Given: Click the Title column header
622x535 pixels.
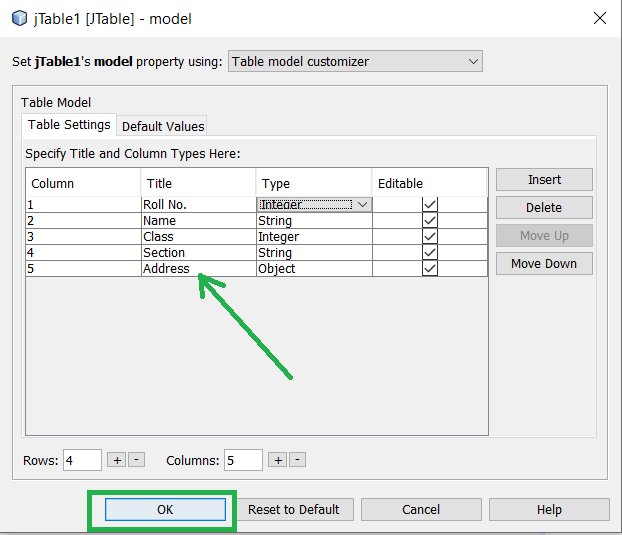Looking at the screenshot, I should (x=198, y=183).
